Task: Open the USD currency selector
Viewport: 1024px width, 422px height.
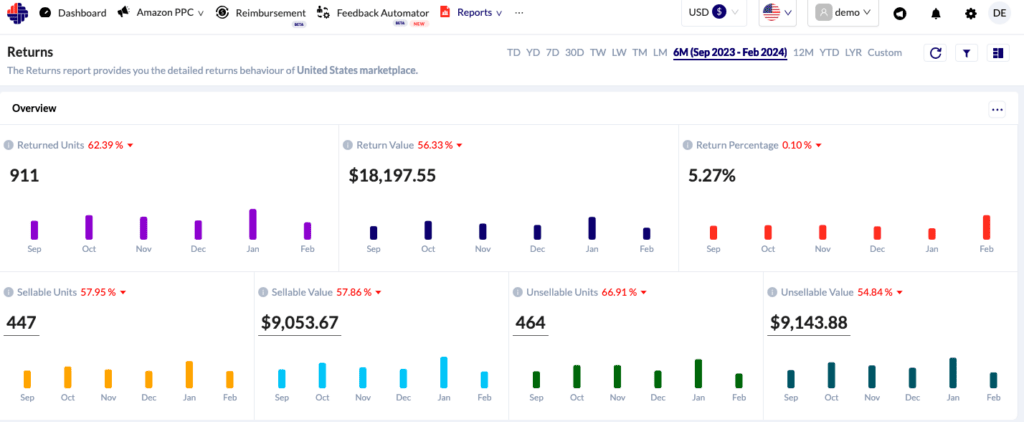Action: click(714, 12)
